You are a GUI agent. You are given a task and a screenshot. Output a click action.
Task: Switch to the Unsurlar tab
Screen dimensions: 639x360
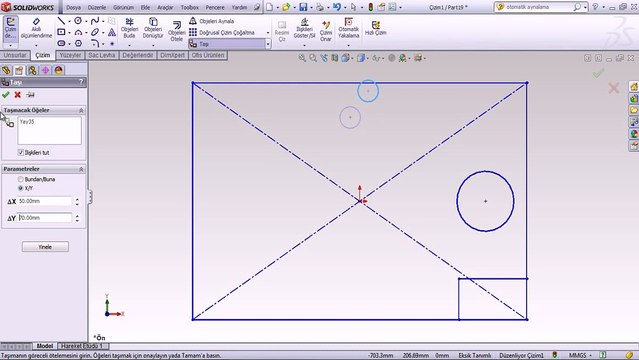pyautogui.click(x=15, y=55)
